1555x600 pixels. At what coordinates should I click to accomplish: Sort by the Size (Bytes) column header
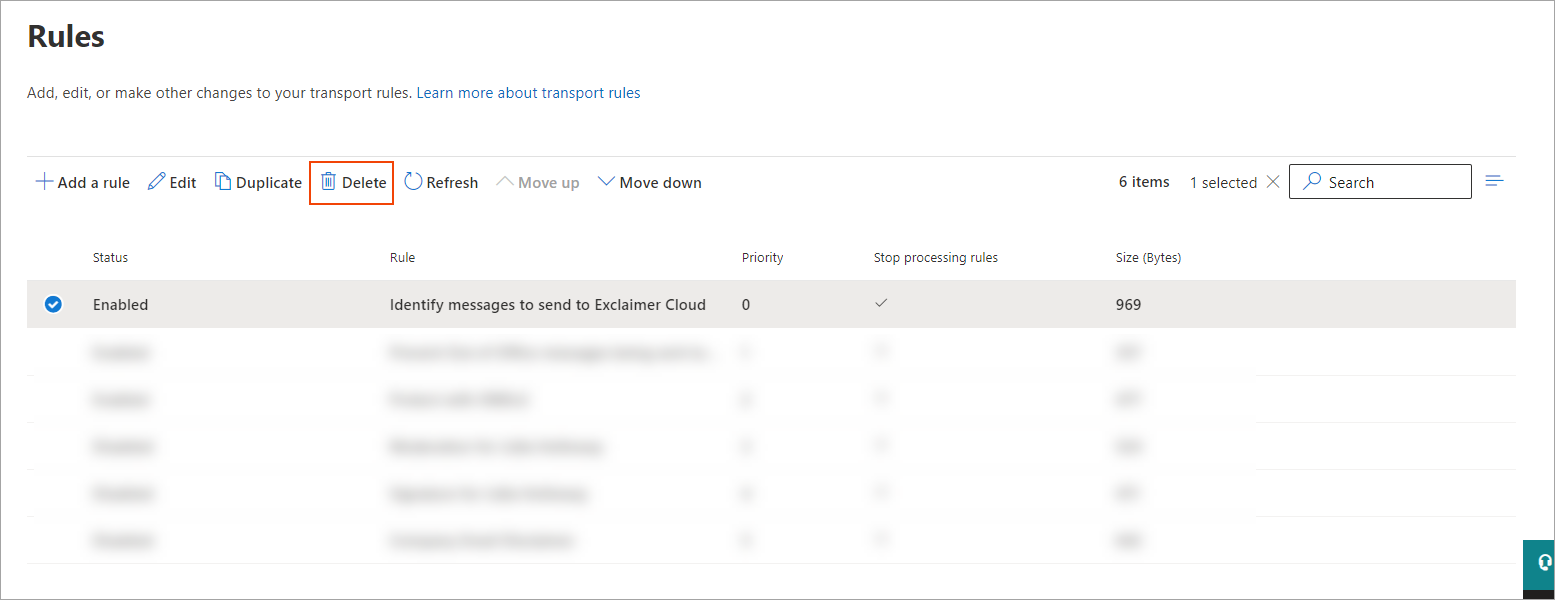(x=1148, y=258)
